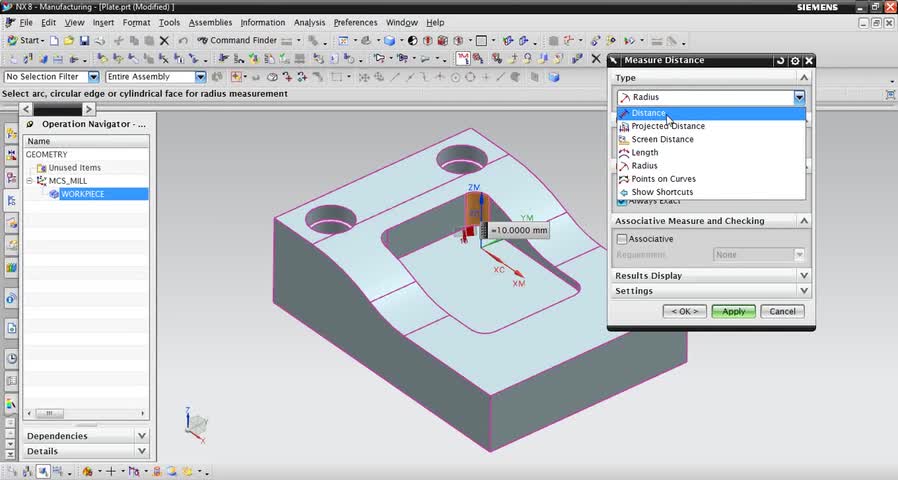
Task: Expand the Dependencies panel
Action: (x=141, y=436)
